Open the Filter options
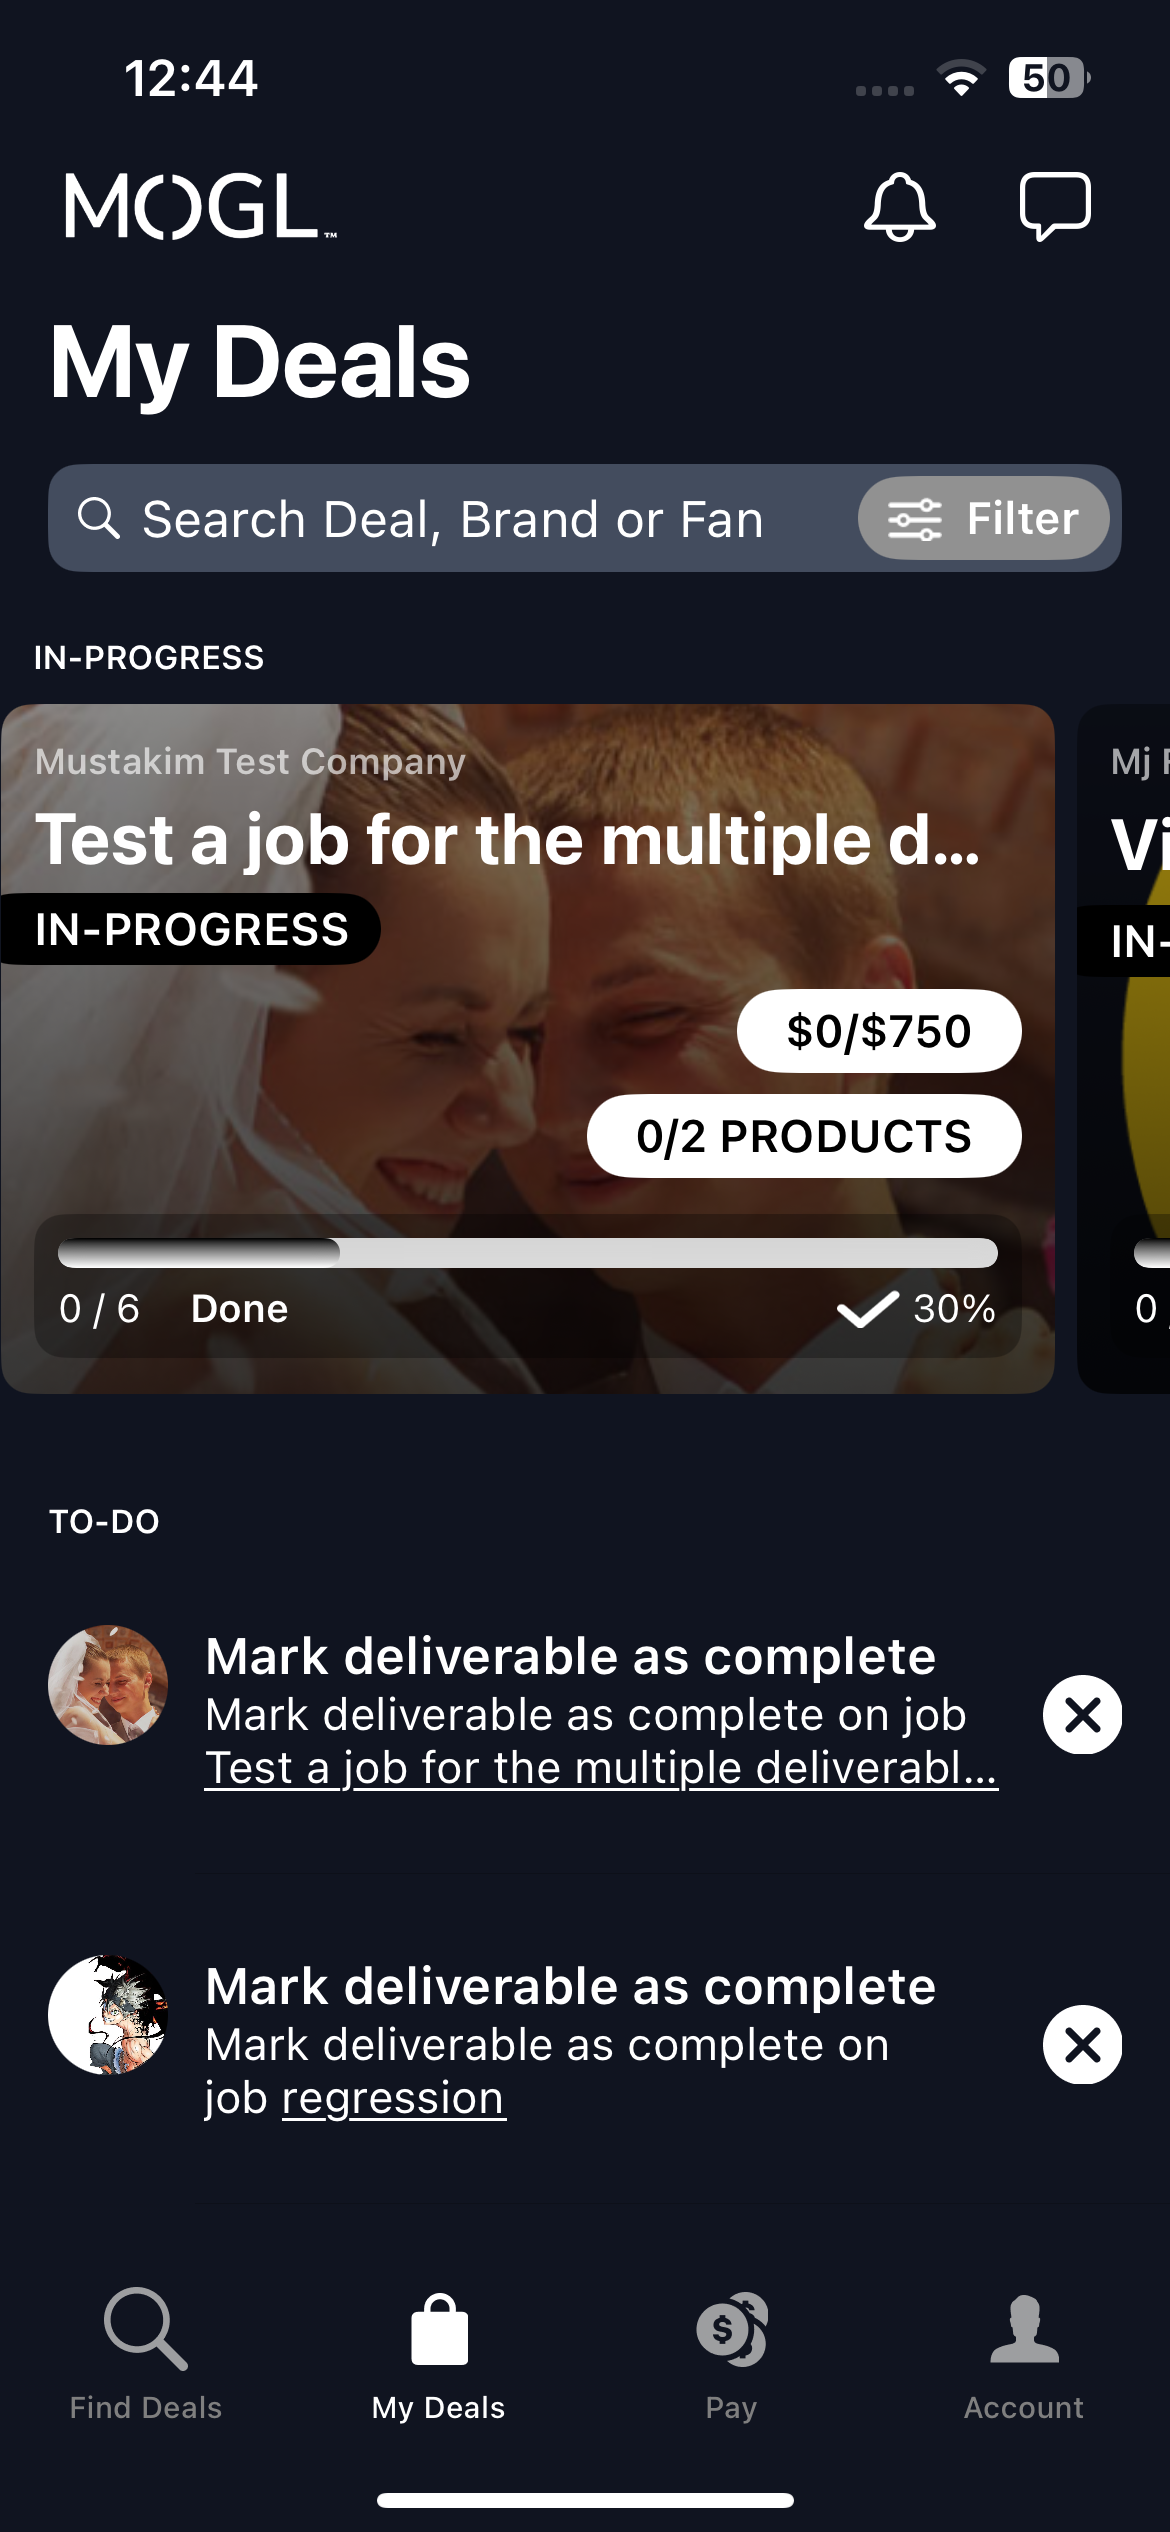This screenshot has width=1170, height=2532. point(983,518)
